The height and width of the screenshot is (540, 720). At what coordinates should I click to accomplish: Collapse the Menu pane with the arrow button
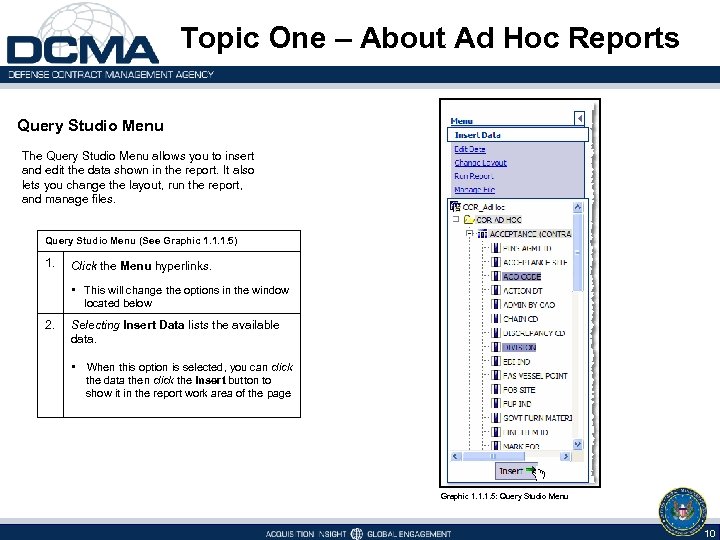pos(579,119)
